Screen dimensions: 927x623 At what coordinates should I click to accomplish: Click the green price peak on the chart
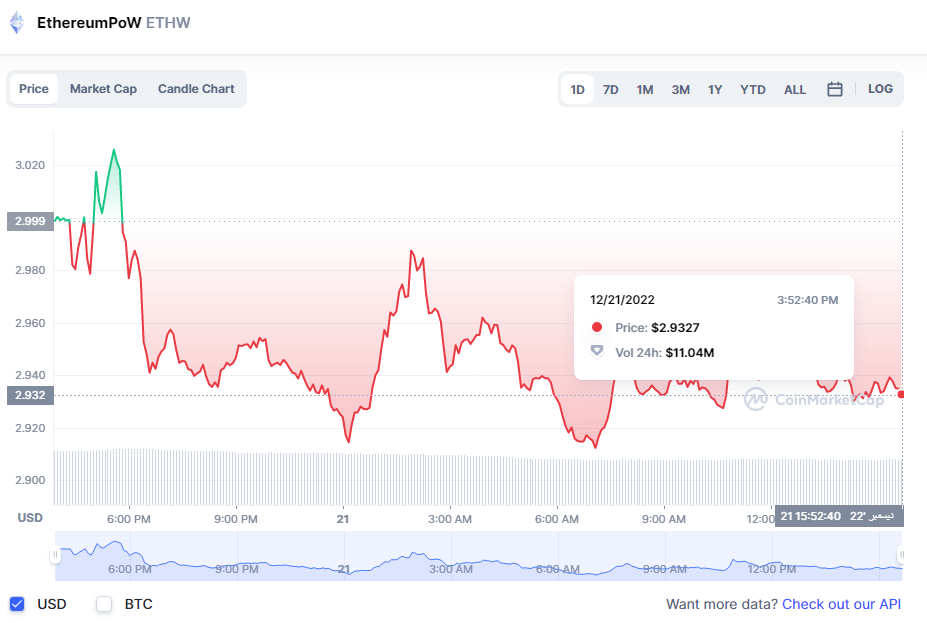(114, 150)
